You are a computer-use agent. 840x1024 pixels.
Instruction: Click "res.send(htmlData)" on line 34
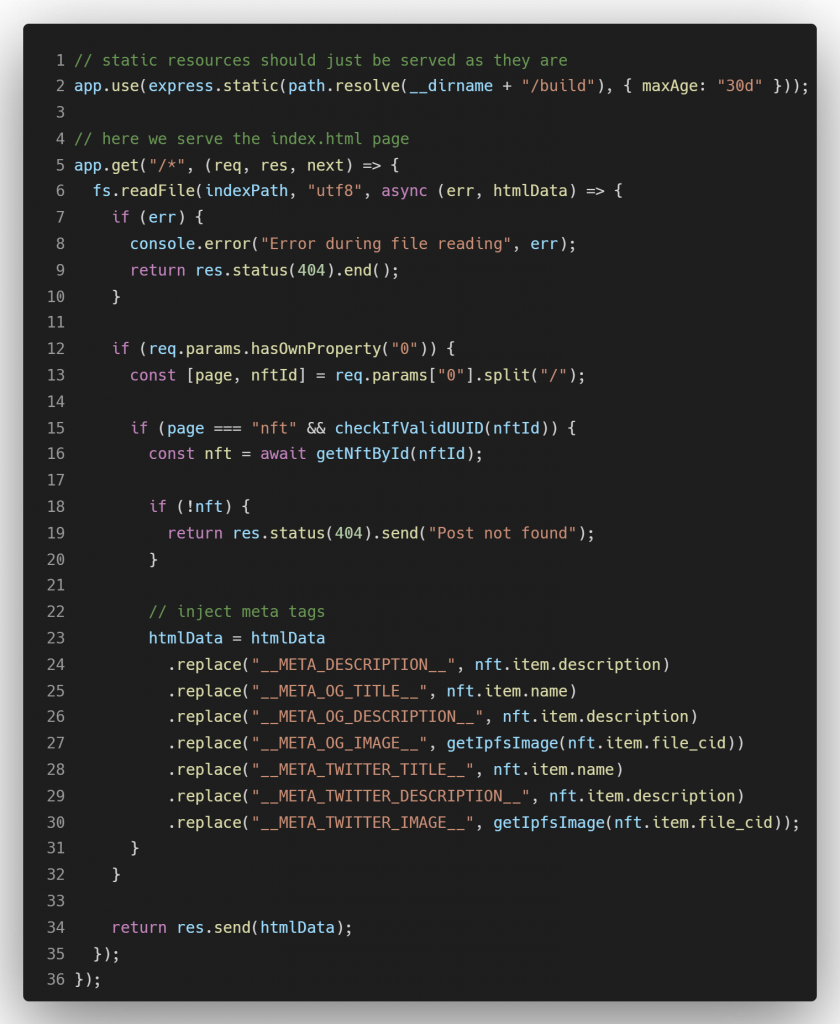tap(260, 927)
